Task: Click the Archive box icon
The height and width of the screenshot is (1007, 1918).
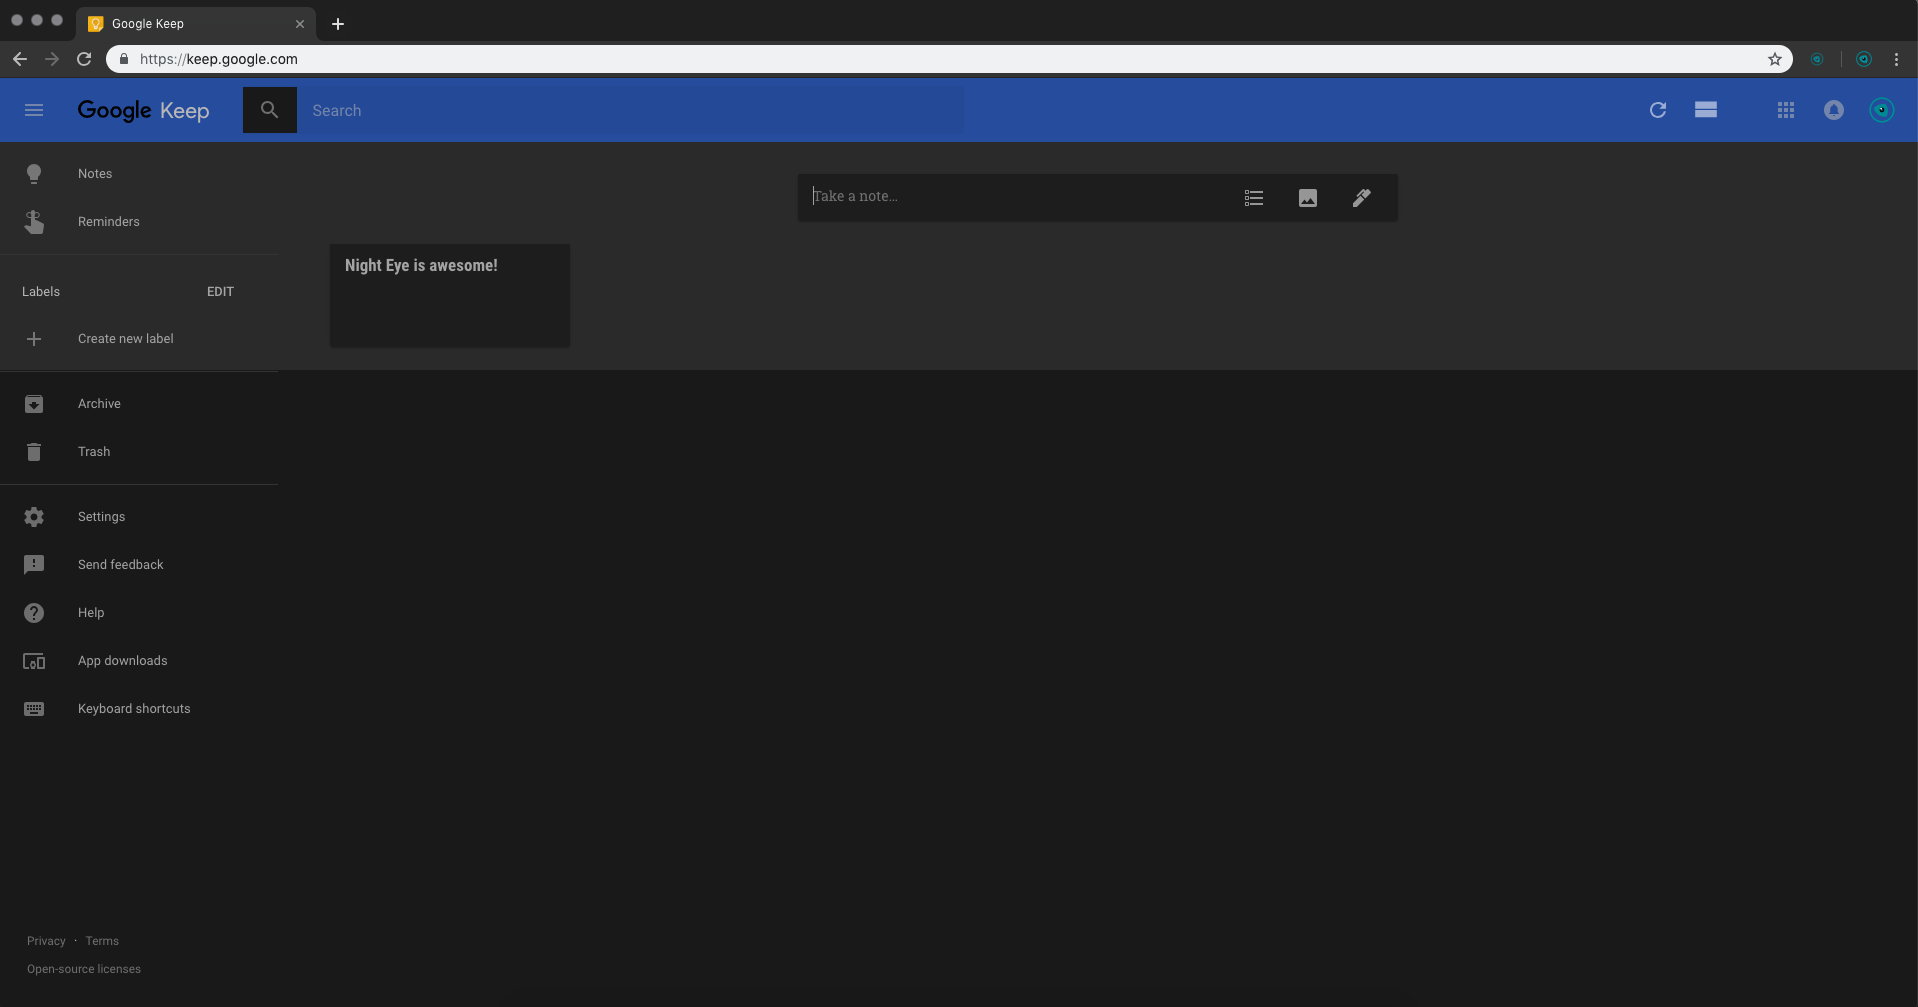Action: [34, 404]
